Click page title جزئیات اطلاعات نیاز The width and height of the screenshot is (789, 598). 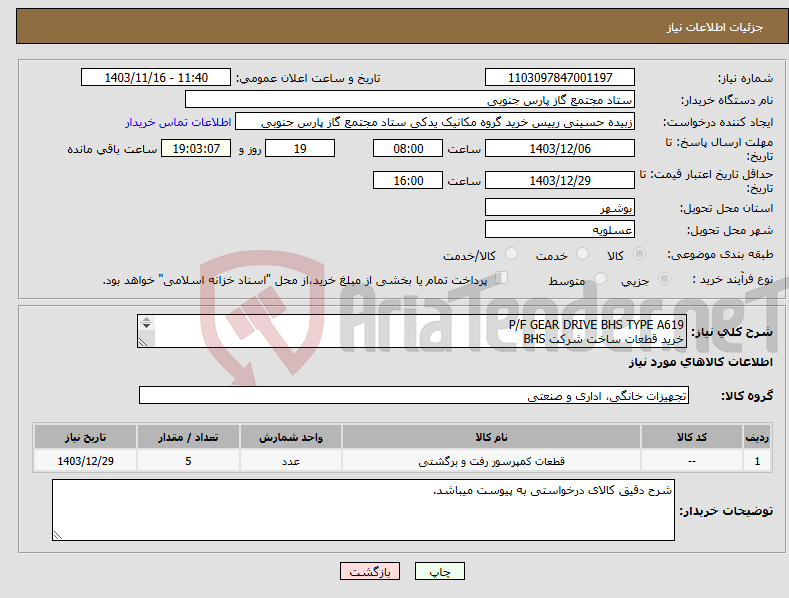715,27
